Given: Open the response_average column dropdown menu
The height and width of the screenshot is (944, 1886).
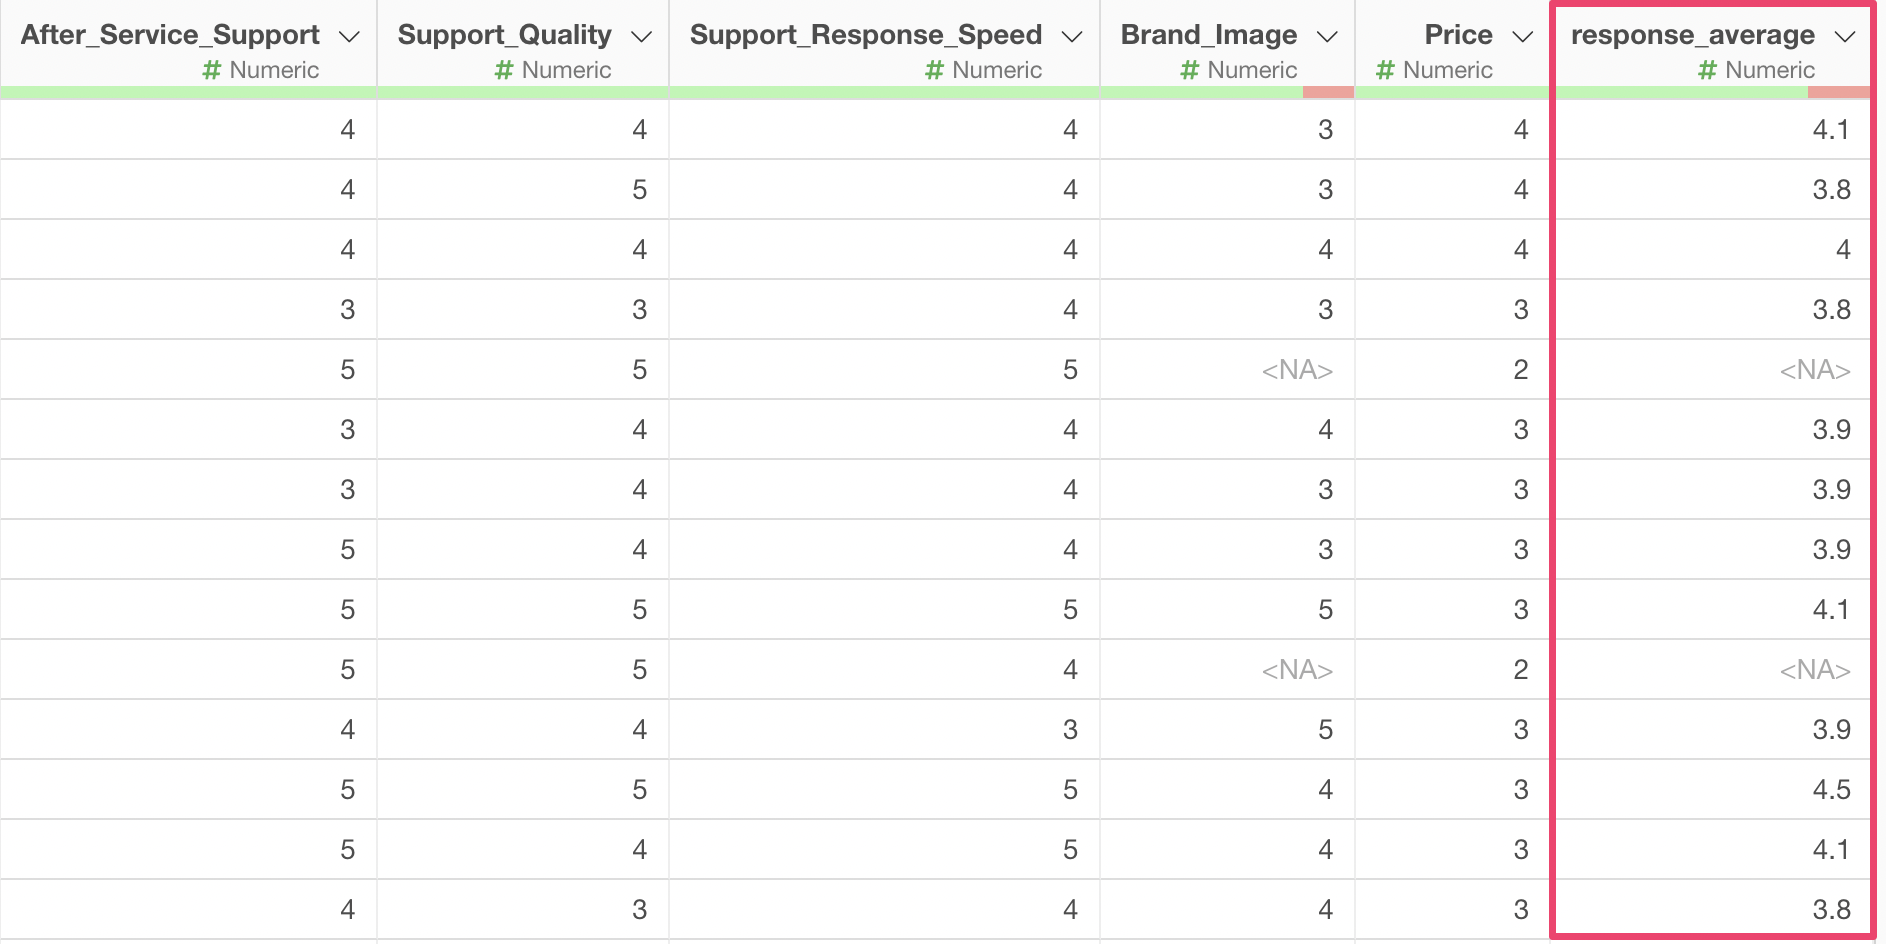Looking at the screenshot, I should tap(1845, 37).
